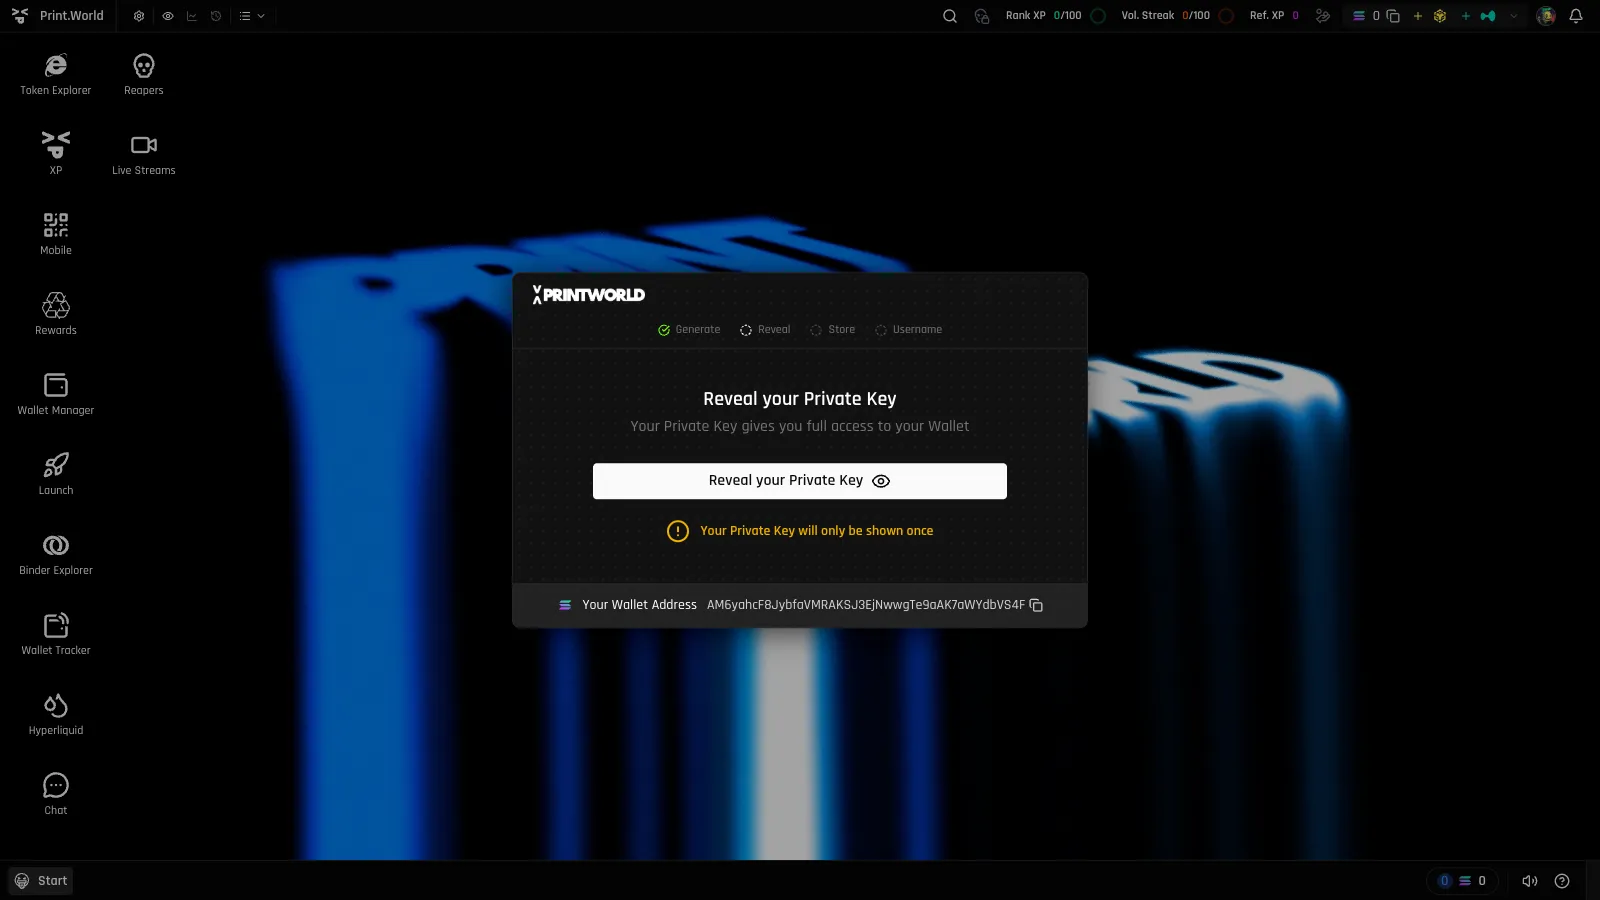Open the notifications bell
This screenshot has width=1600, height=900.
1576,16
